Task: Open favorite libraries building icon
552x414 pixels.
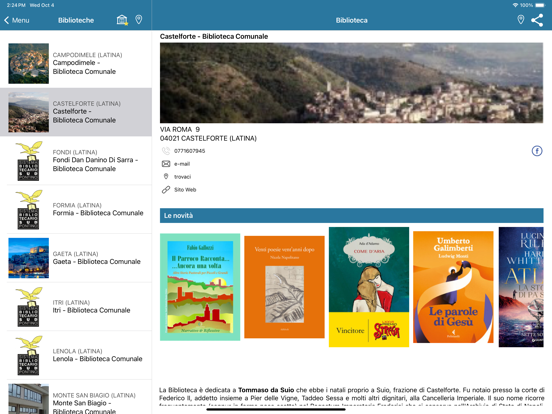Action: click(122, 20)
